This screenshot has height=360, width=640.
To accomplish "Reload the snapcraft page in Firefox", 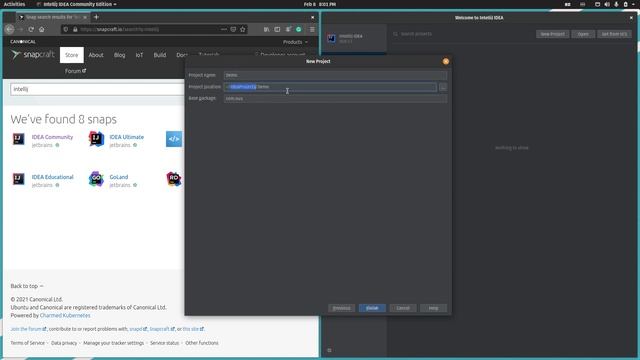I will [31, 29].
